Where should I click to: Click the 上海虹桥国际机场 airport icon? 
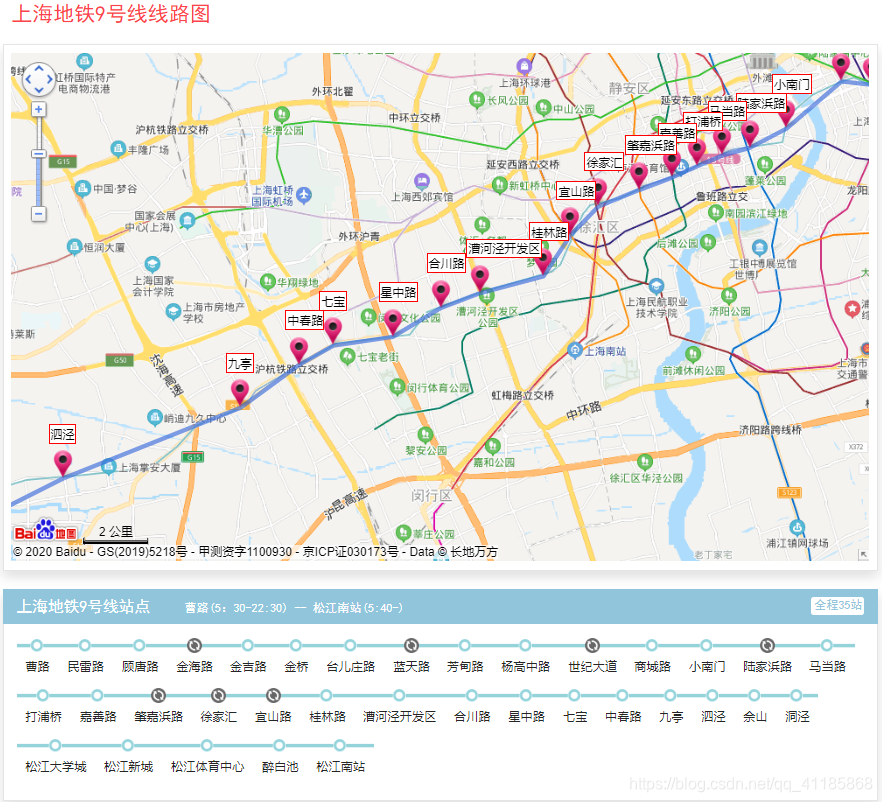click(x=304, y=195)
